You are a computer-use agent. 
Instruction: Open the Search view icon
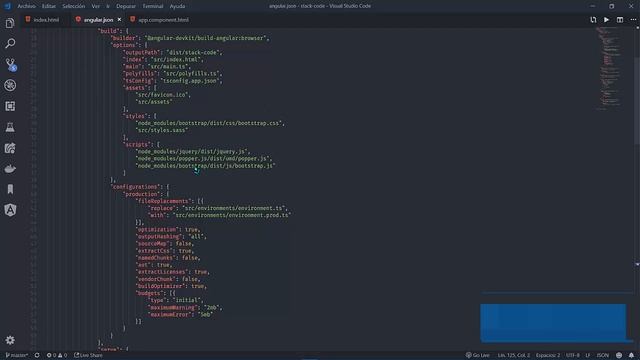coord(10,43)
